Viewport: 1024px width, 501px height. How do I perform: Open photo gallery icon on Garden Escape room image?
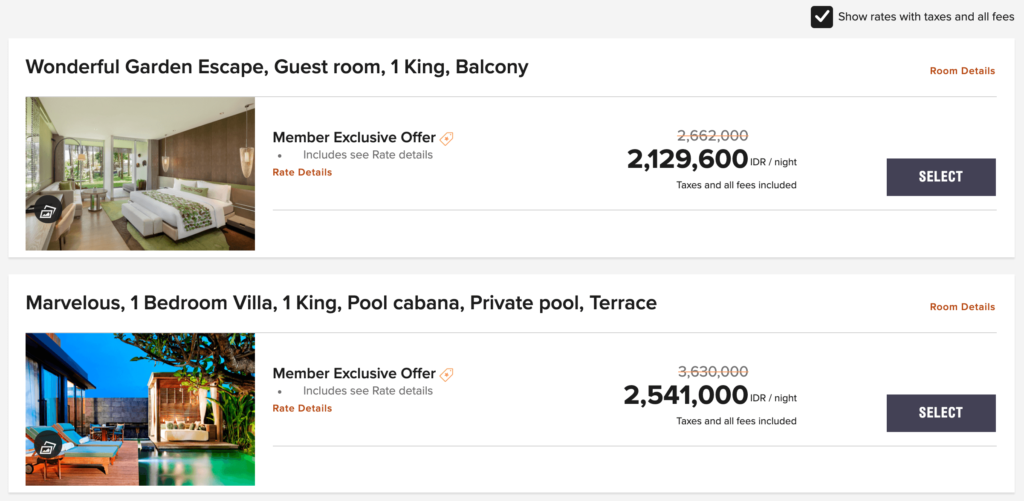(48, 210)
